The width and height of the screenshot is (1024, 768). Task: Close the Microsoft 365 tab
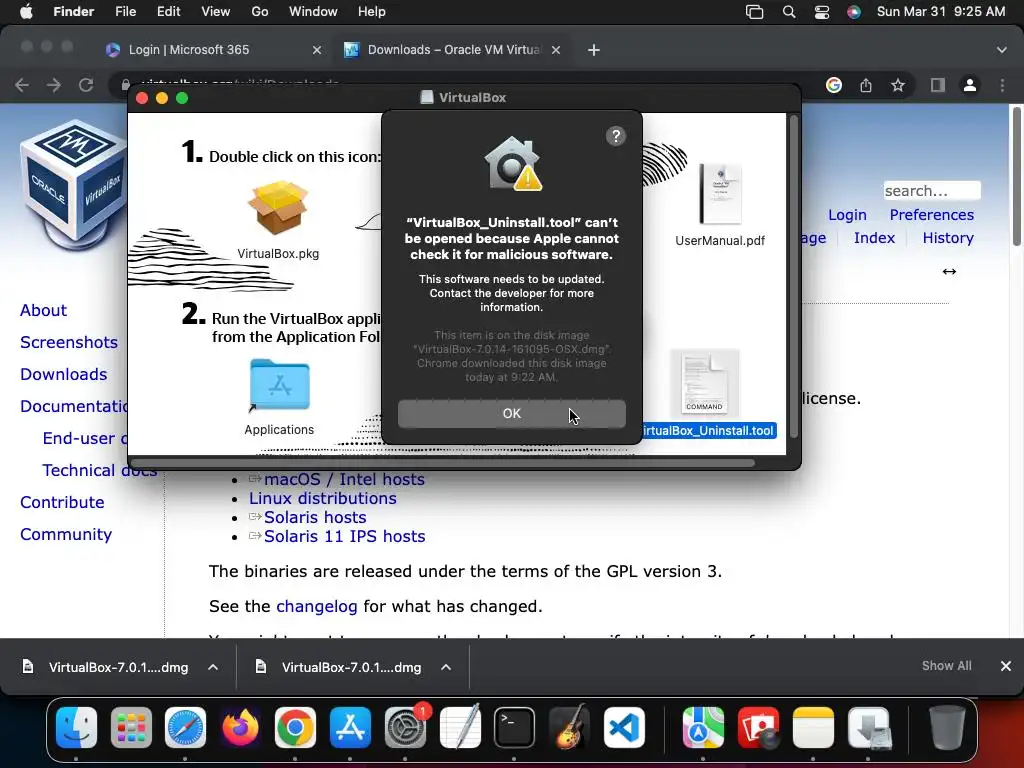[317, 50]
